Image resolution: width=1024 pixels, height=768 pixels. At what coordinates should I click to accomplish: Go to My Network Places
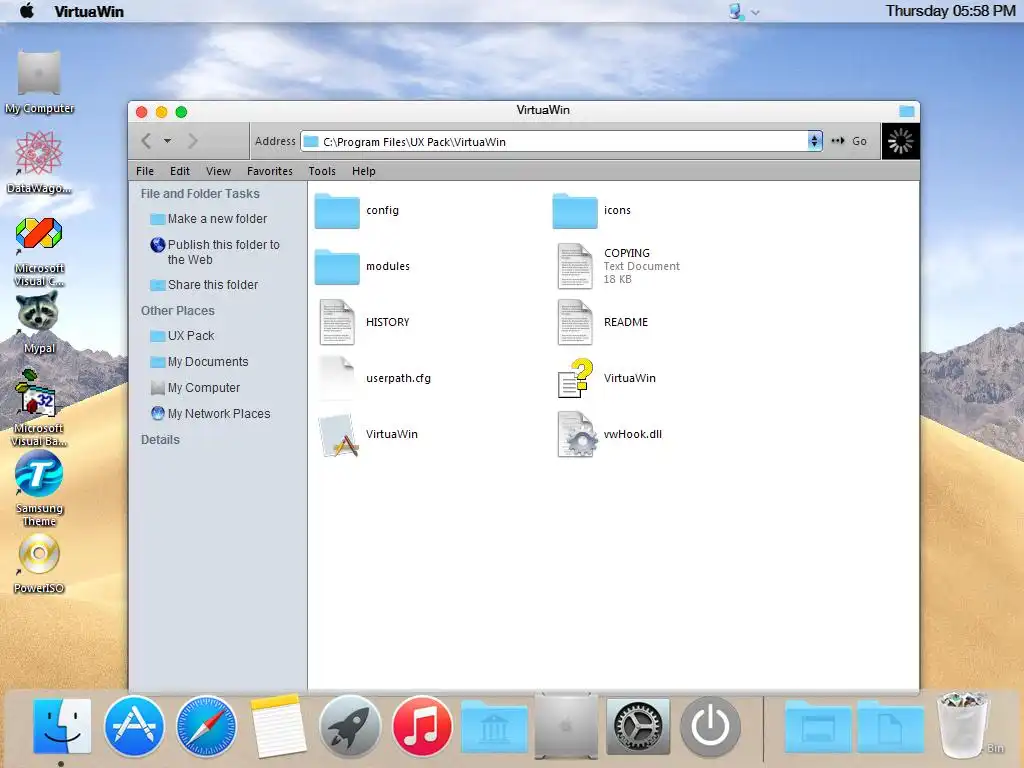tap(210, 414)
